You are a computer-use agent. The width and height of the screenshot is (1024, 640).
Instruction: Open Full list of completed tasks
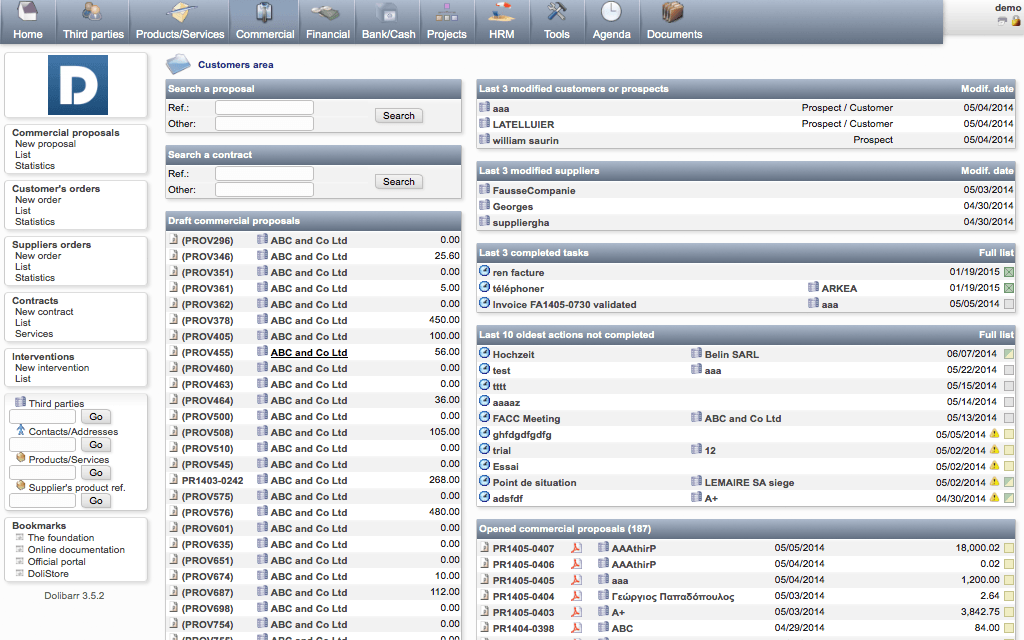pos(996,253)
